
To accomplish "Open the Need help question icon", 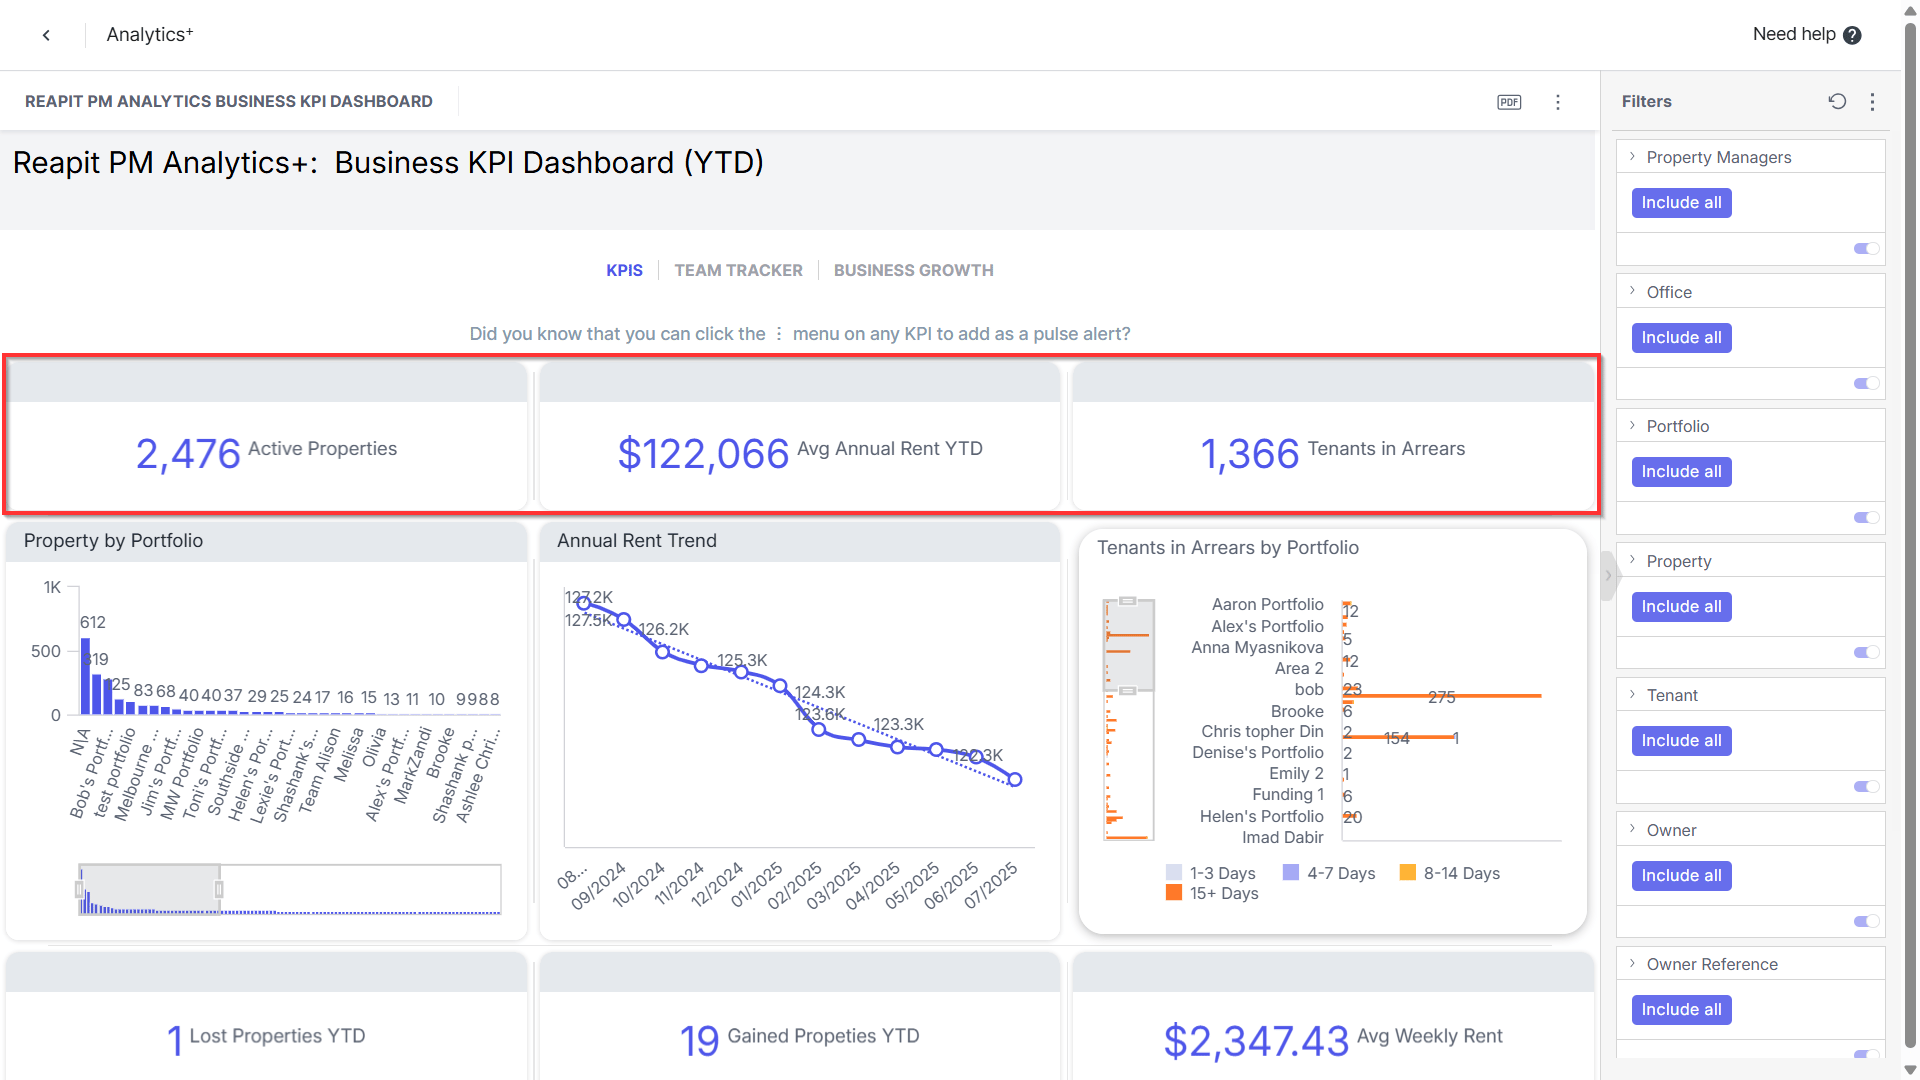I will (x=1852, y=35).
